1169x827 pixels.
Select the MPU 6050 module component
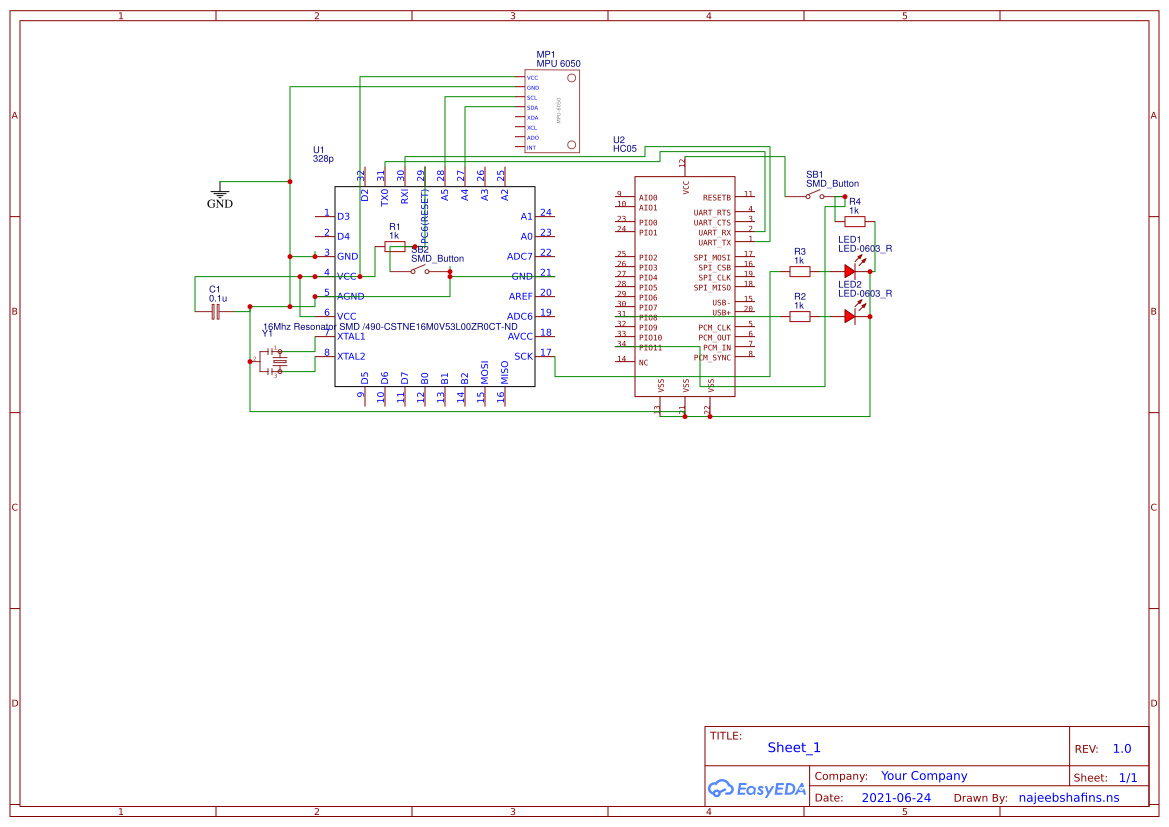pos(552,111)
